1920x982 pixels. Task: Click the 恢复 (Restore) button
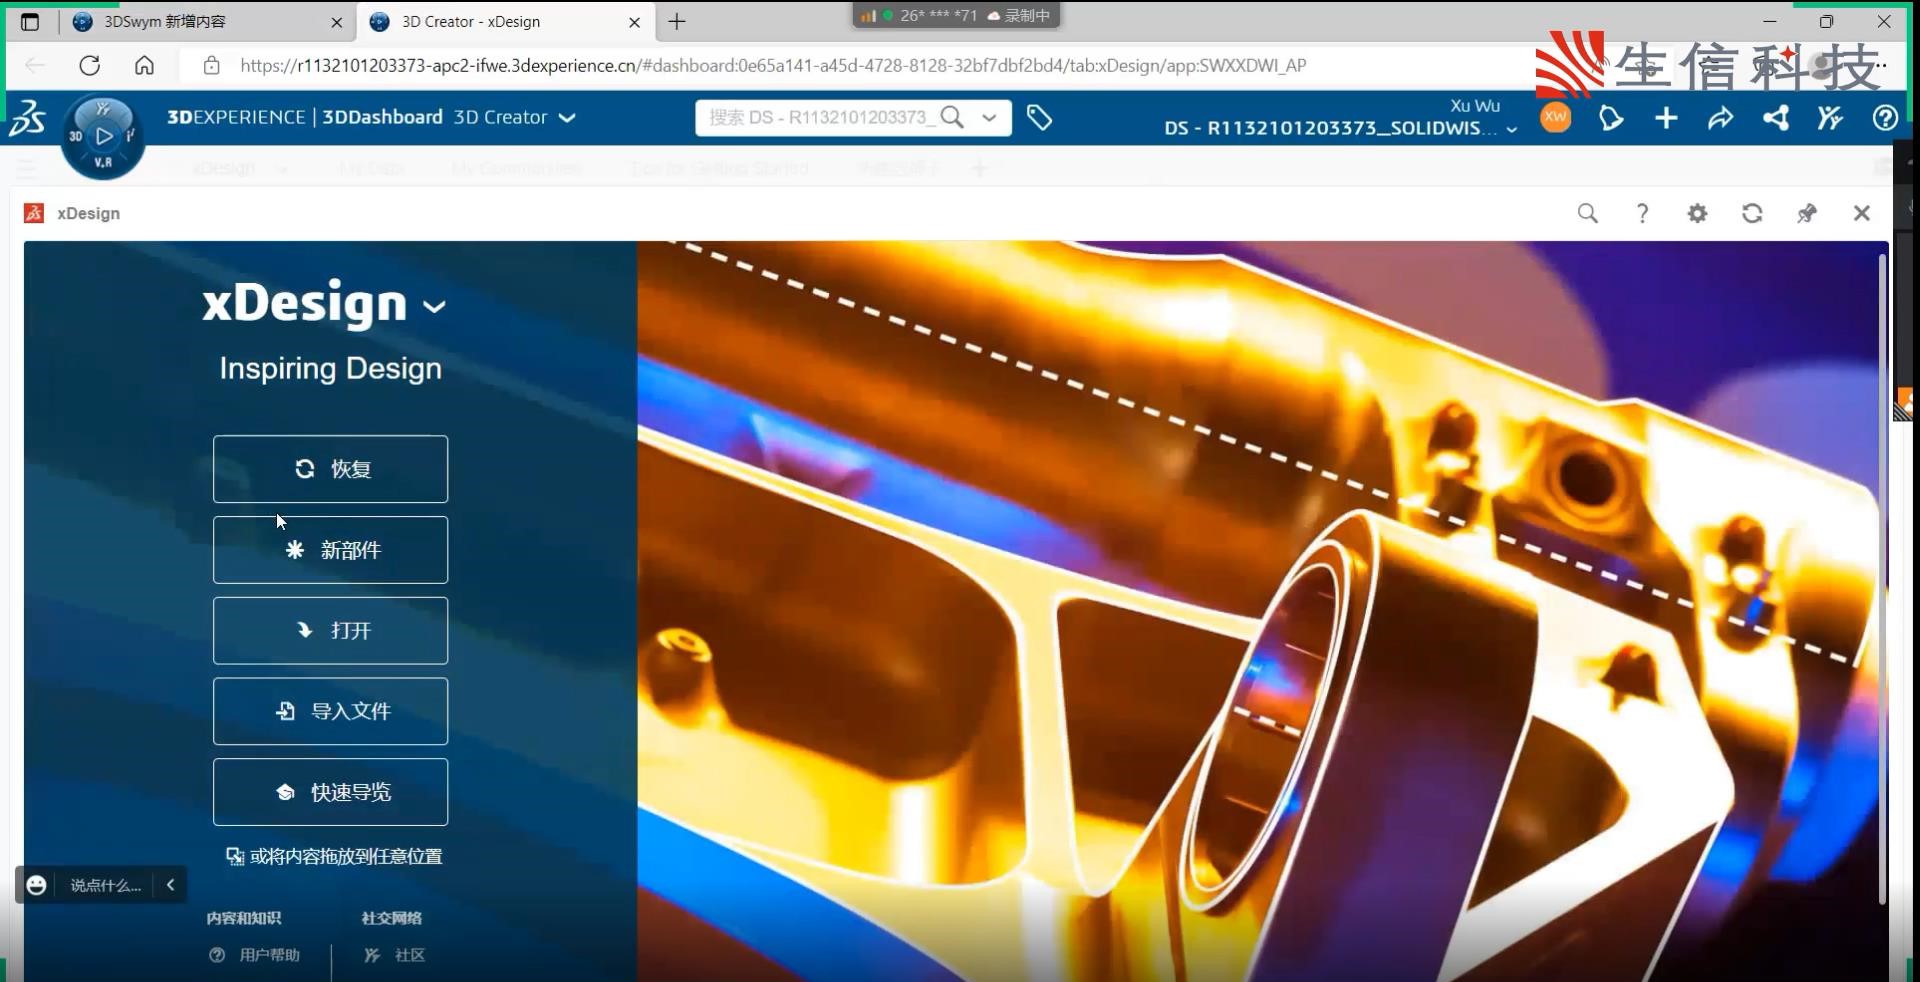(x=330, y=469)
